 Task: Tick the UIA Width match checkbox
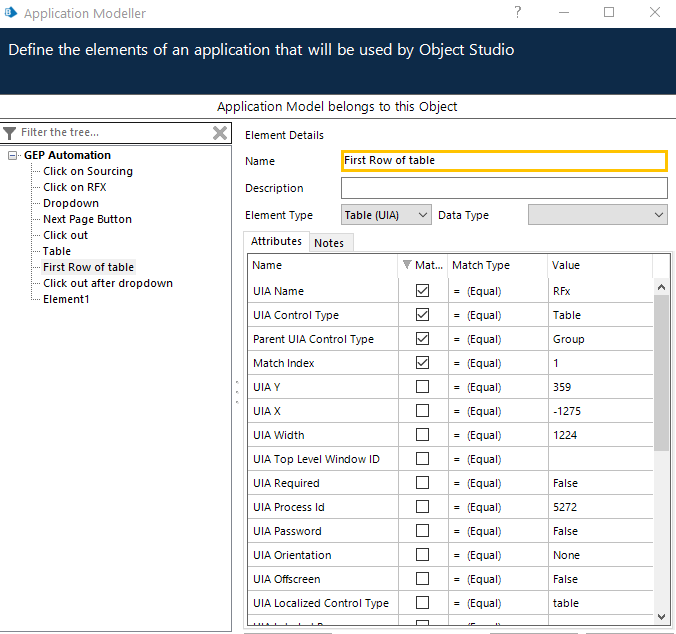tap(422, 435)
